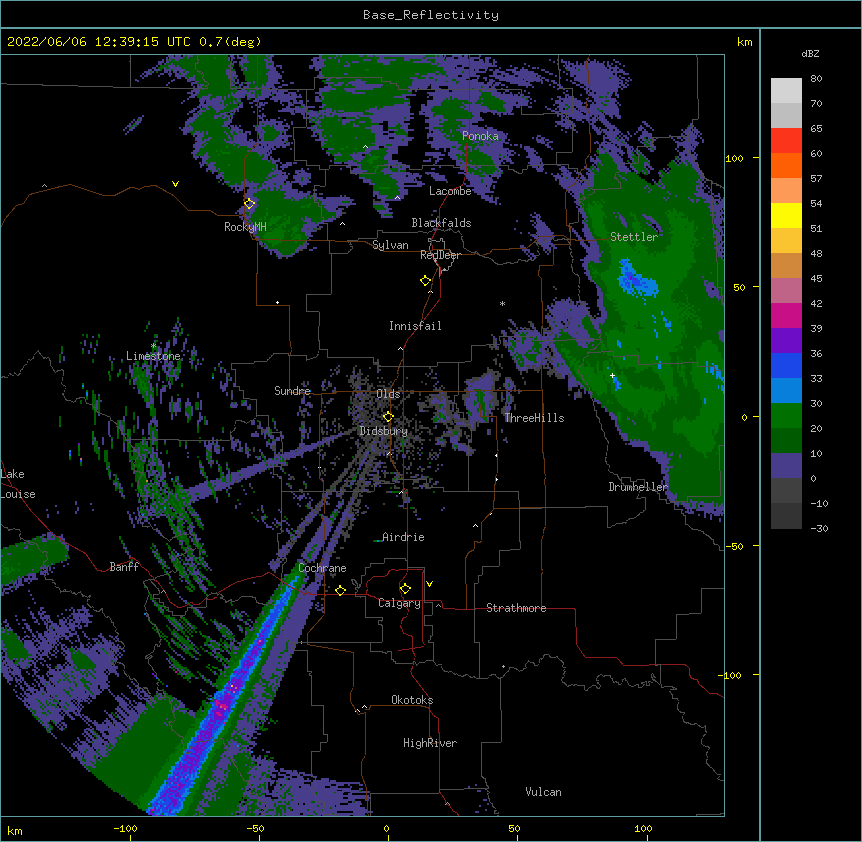This screenshot has height=842, width=862.
Task: Click the Lake Louise label at the left edge
Action: tap(18, 484)
